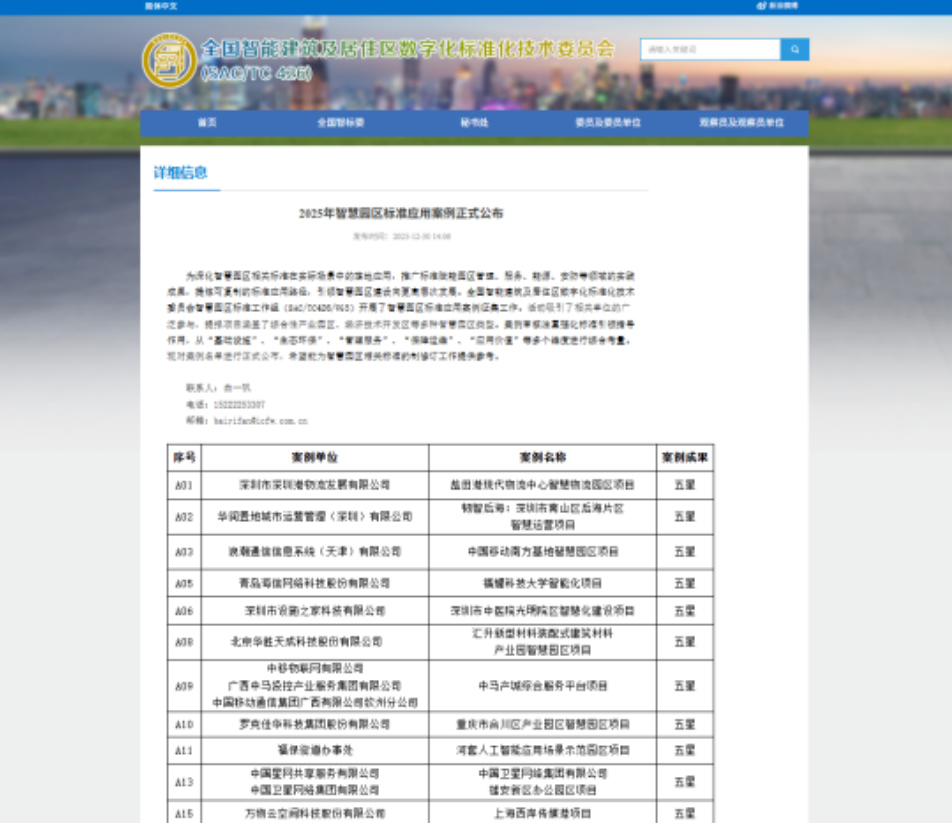Switch language via 简体中文 link
952x823 pixels.
point(161,6)
